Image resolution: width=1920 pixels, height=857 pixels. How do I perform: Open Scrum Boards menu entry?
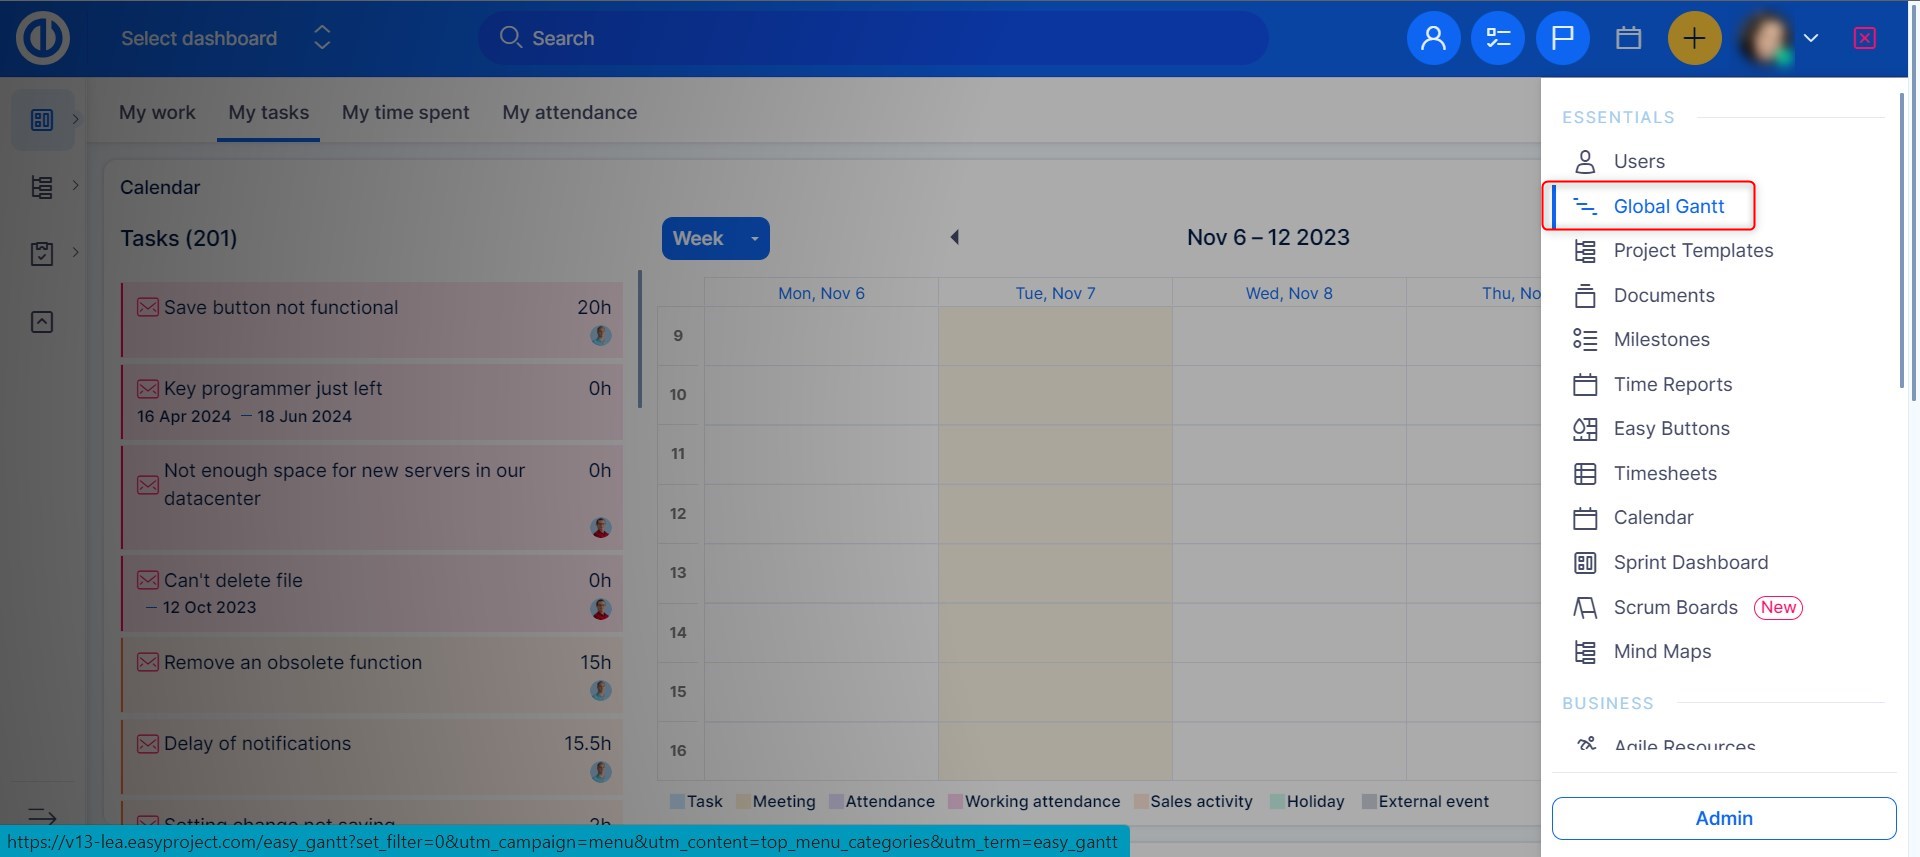point(1675,607)
